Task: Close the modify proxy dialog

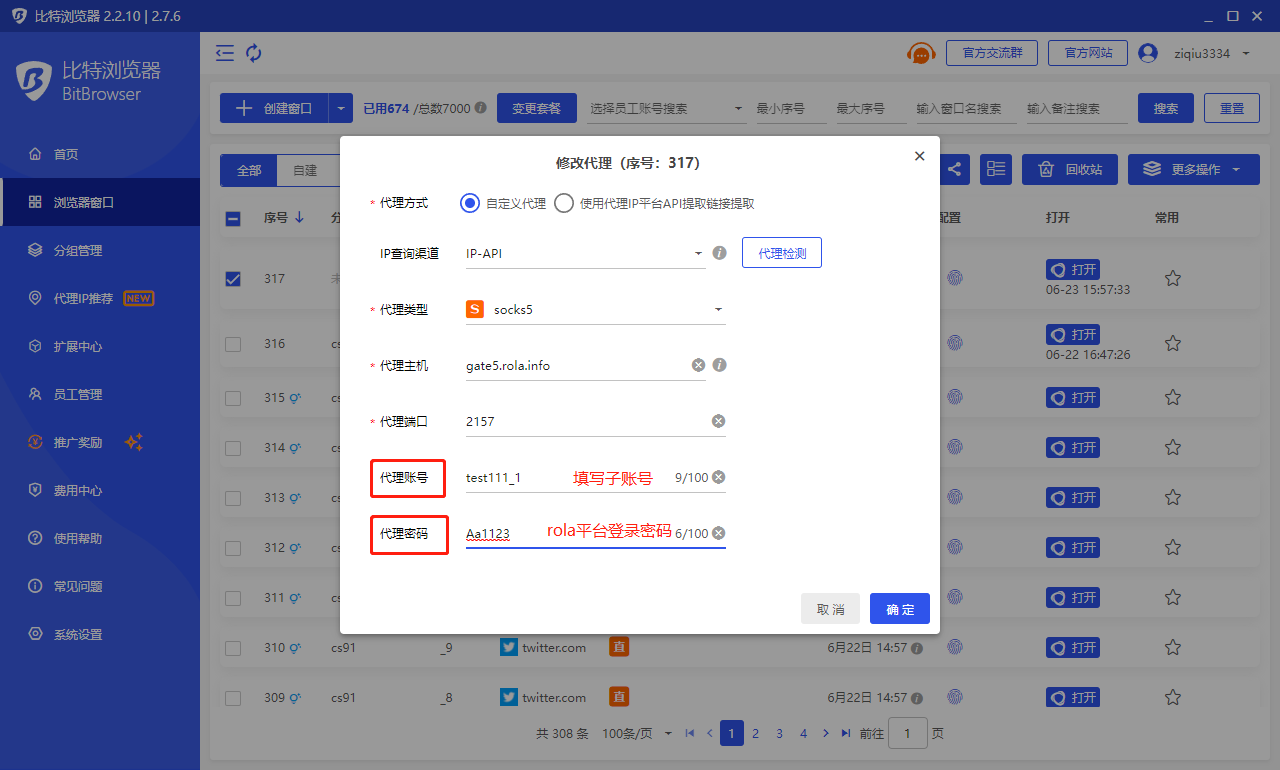Action: [x=919, y=156]
